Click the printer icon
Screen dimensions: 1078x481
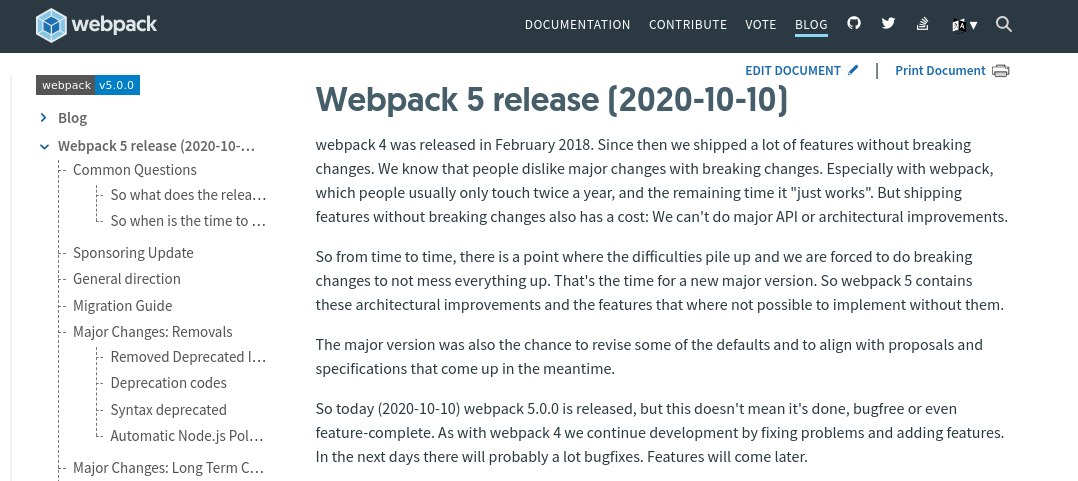click(1001, 71)
